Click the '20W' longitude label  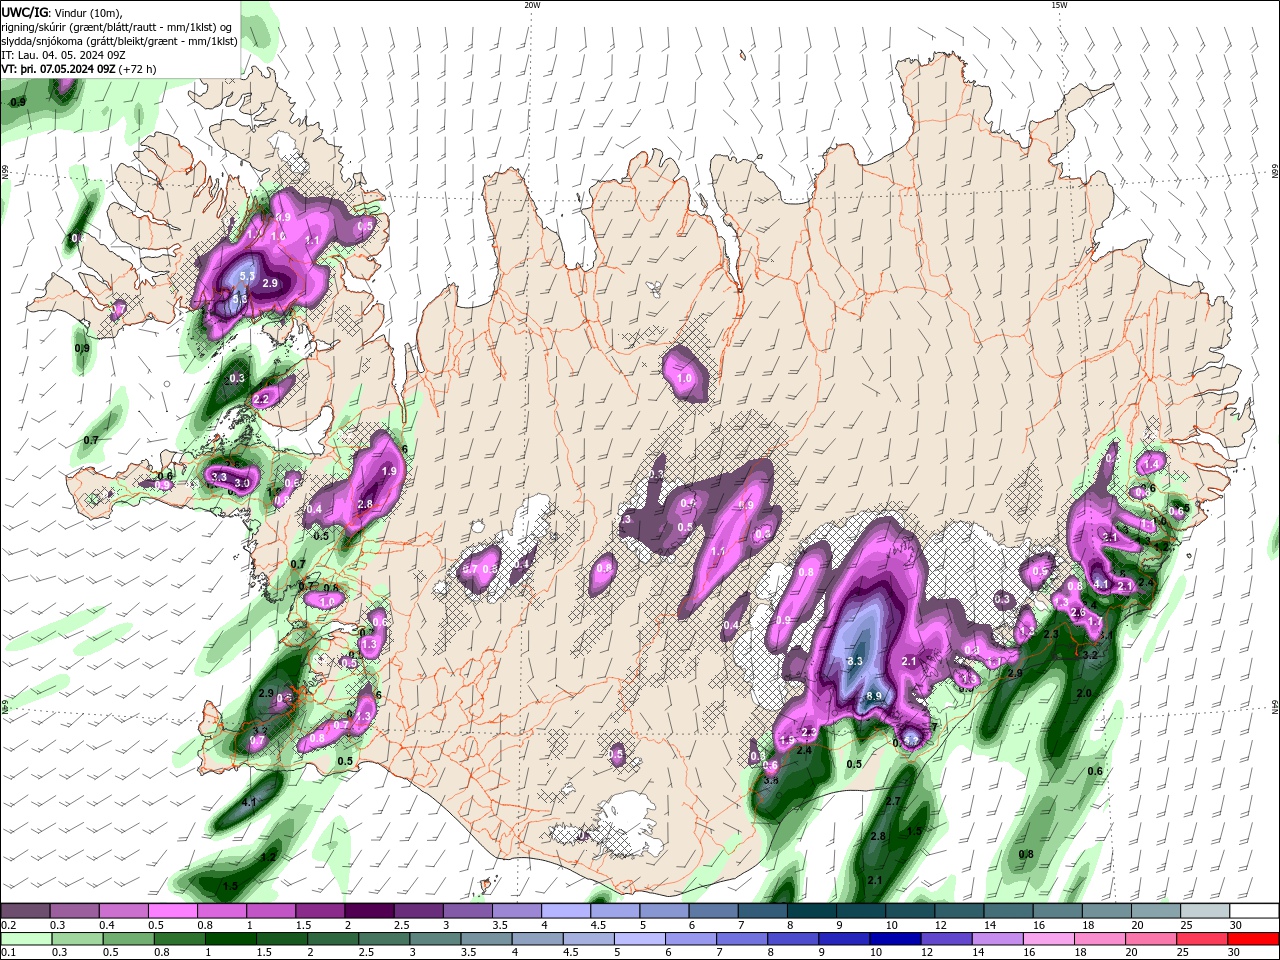coord(532,5)
